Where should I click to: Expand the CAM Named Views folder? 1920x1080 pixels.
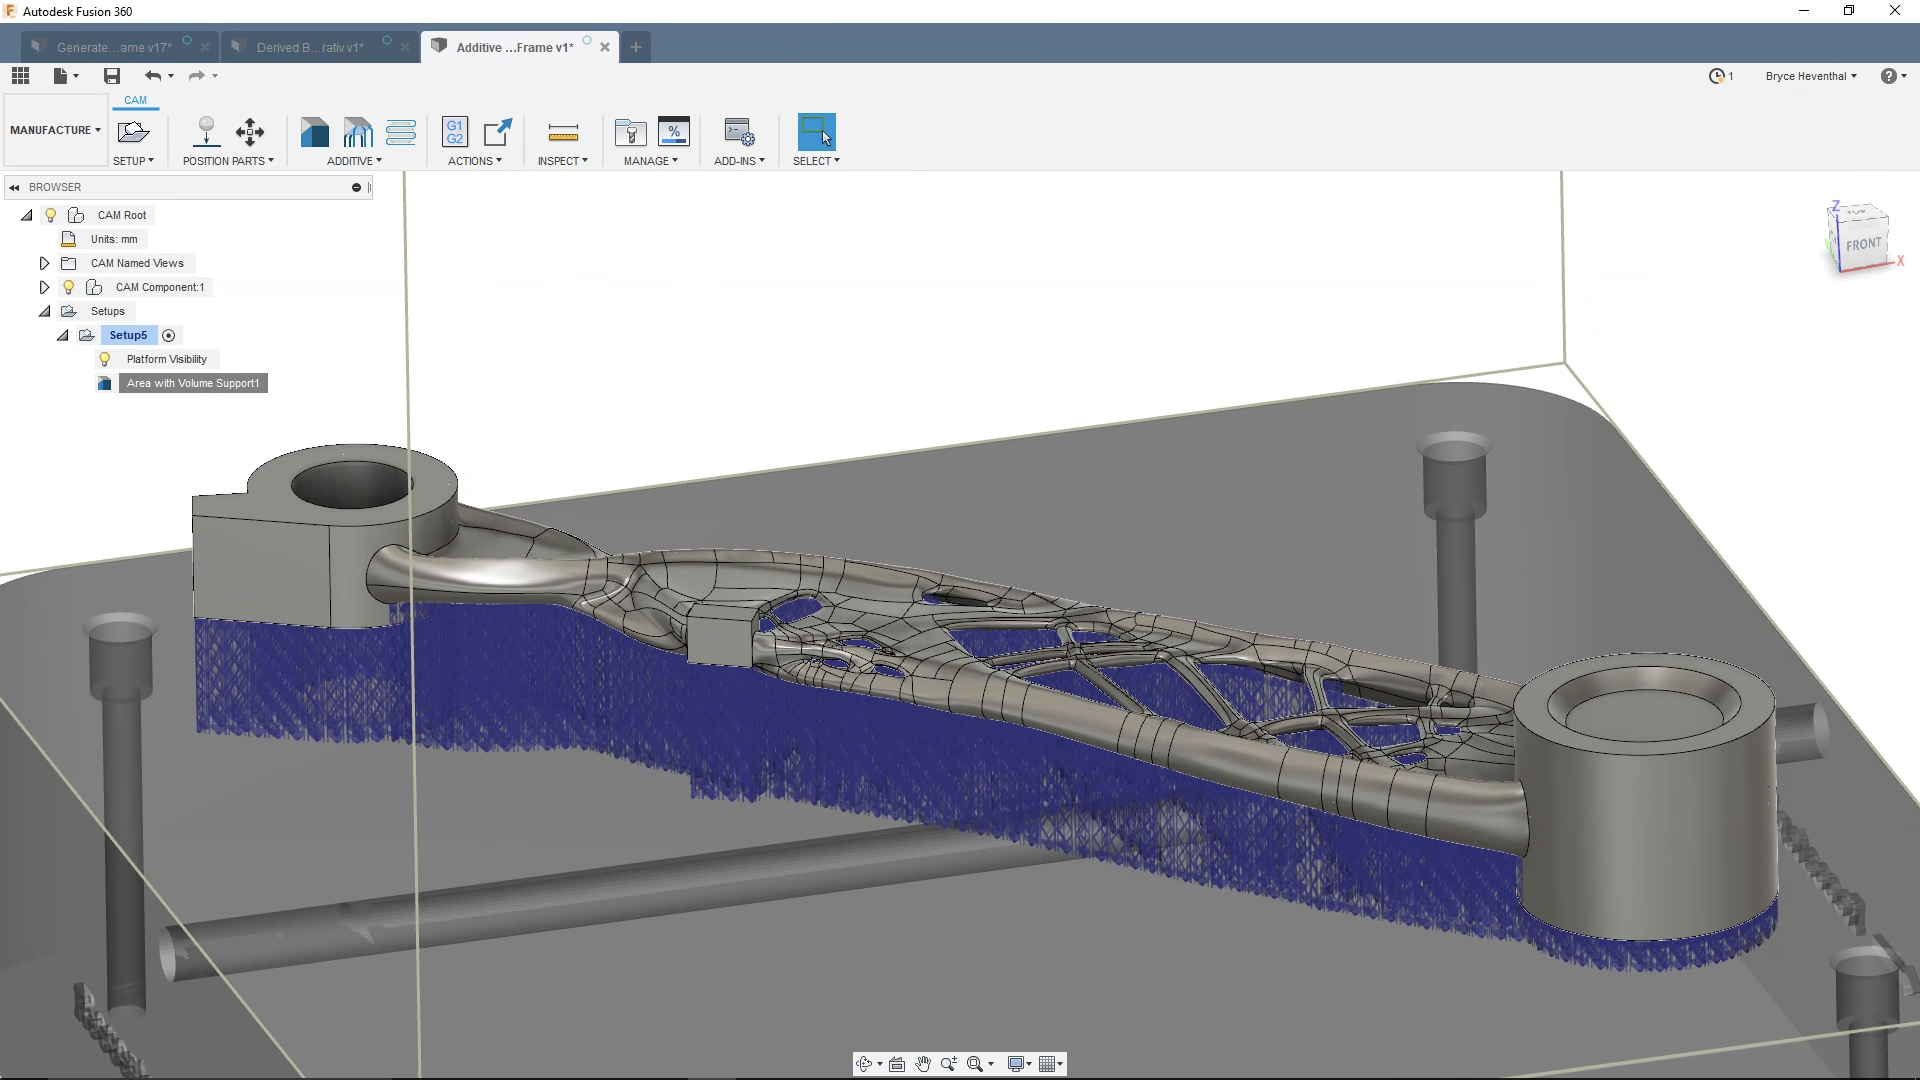44,263
